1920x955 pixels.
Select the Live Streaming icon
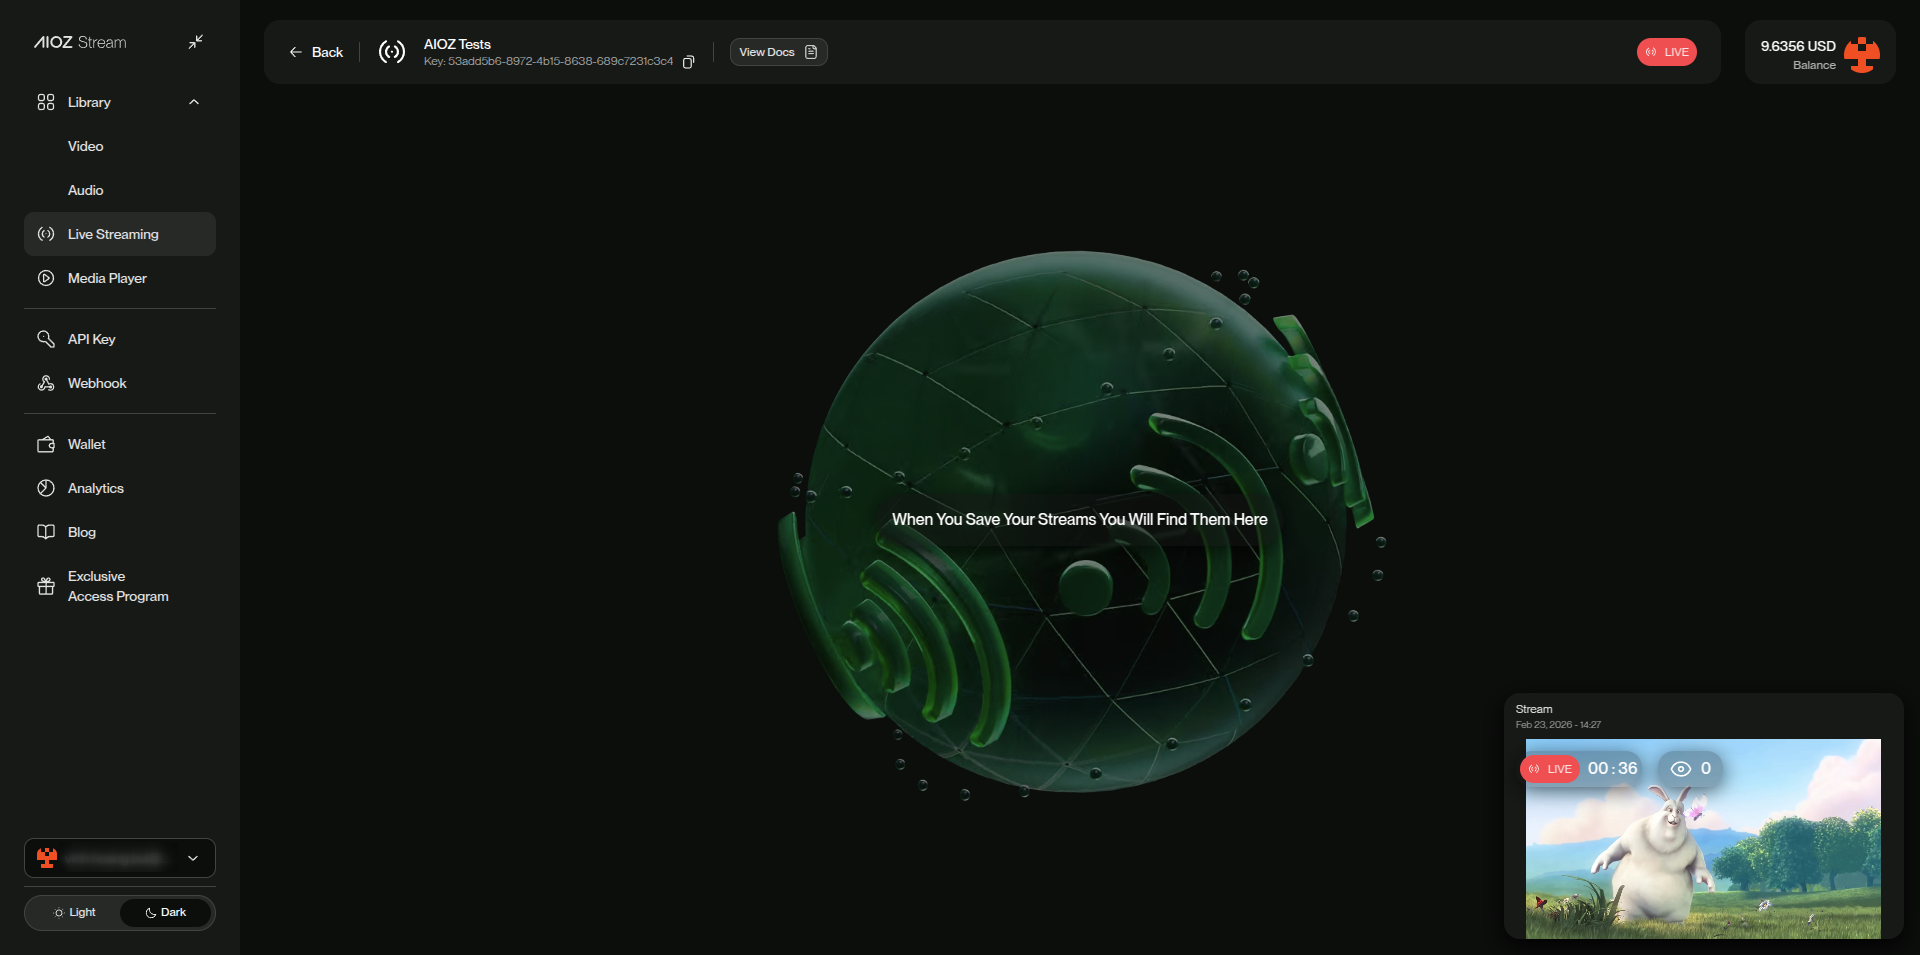[45, 234]
